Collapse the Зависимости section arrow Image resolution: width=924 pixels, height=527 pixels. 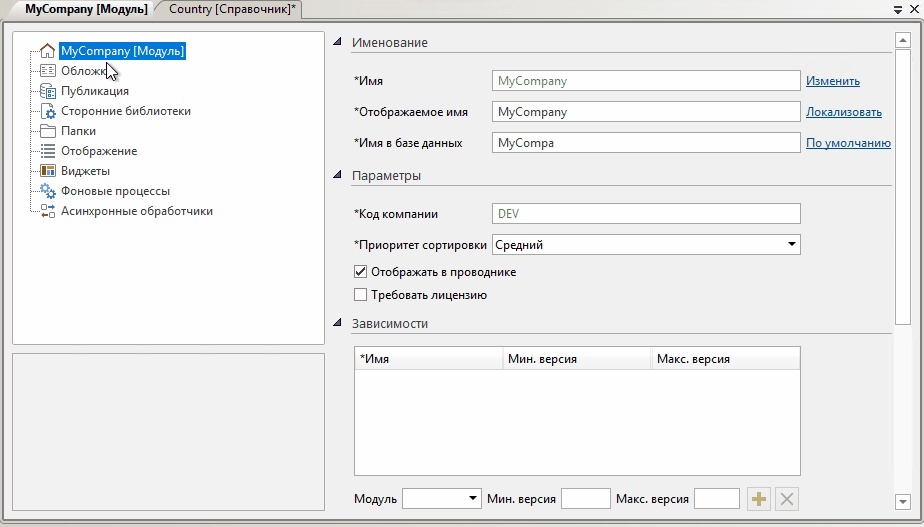[x=337, y=323]
